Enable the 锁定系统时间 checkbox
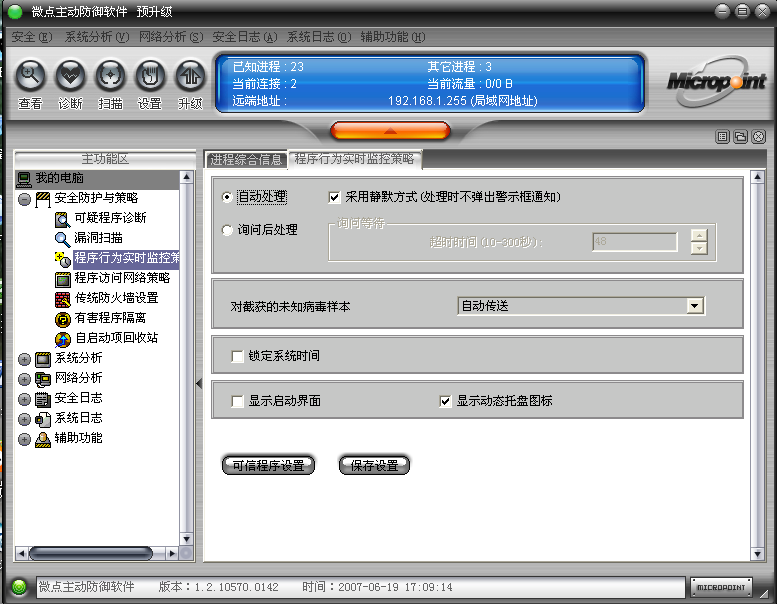Image resolution: width=777 pixels, height=604 pixels. click(x=238, y=356)
